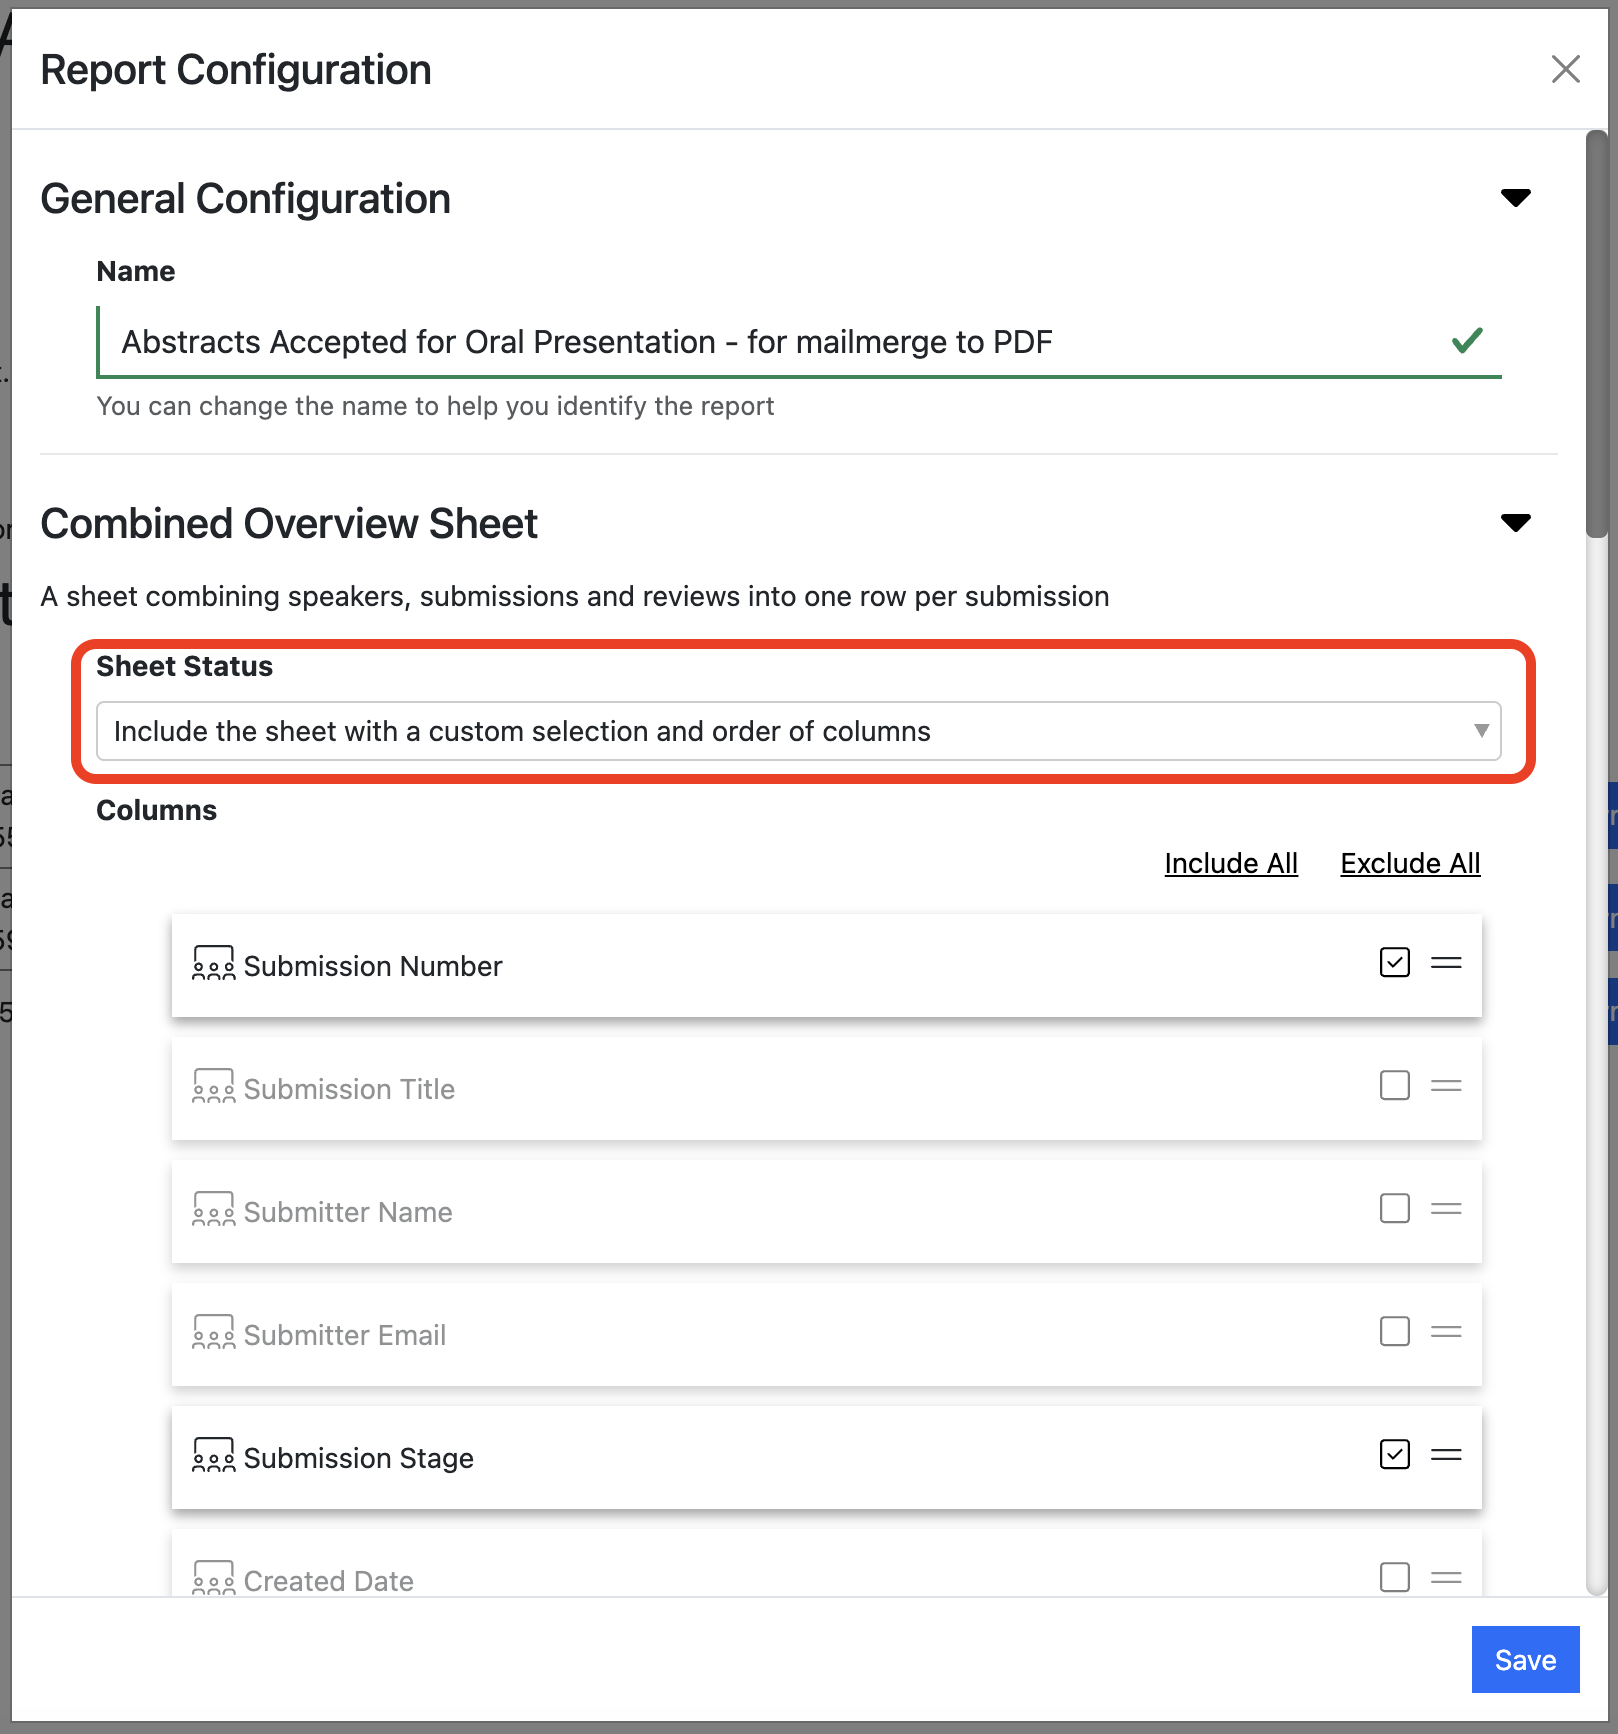Disable the Submission Stage column checkbox
The width and height of the screenshot is (1618, 1734).
1394,1455
